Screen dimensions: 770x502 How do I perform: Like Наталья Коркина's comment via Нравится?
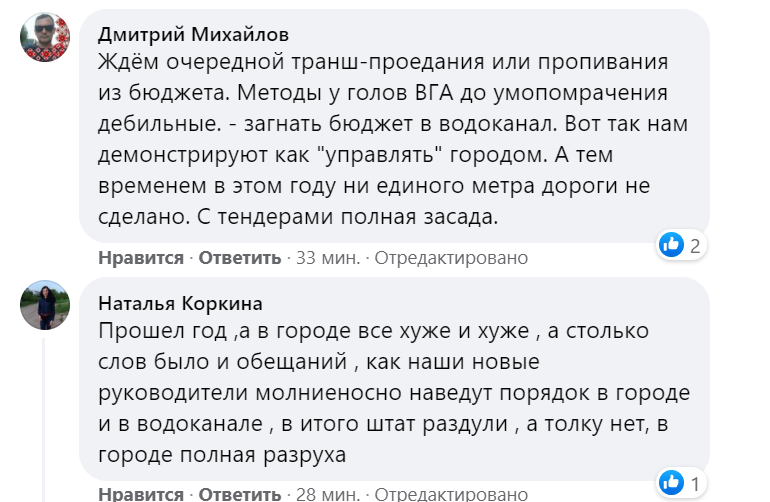[x=140, y=494]
